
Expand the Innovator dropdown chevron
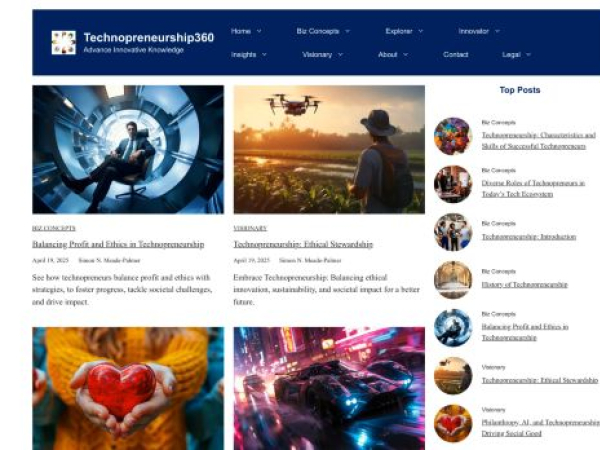[x=497, y=31]
